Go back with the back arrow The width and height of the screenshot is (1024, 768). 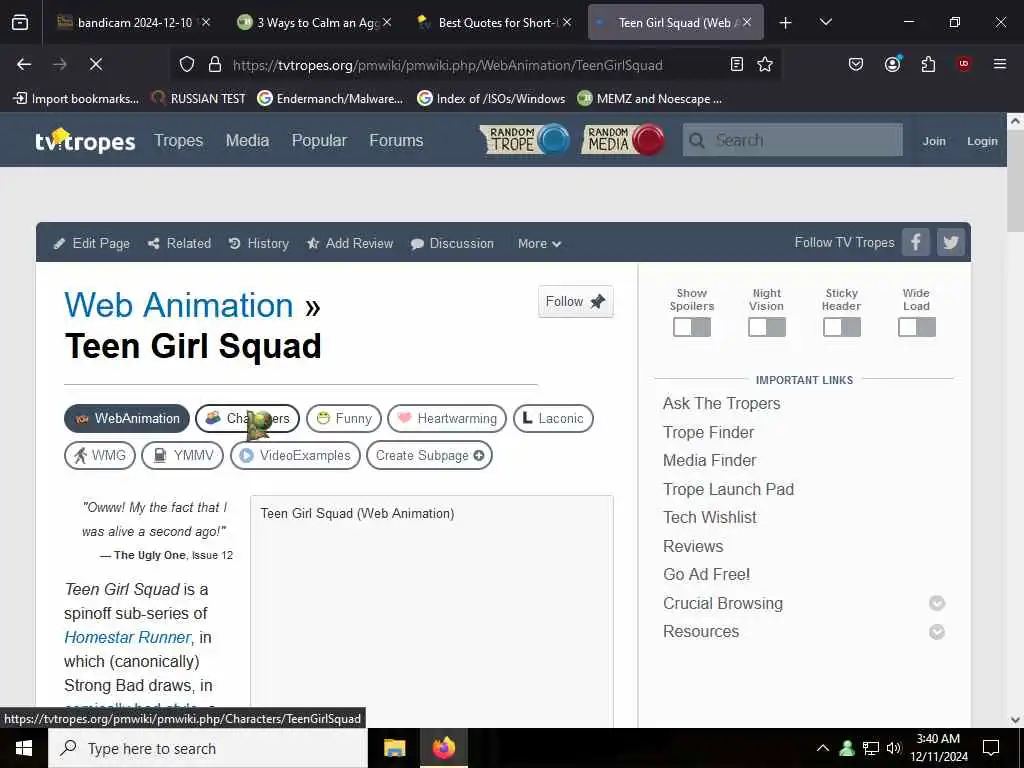pos(24,64)
